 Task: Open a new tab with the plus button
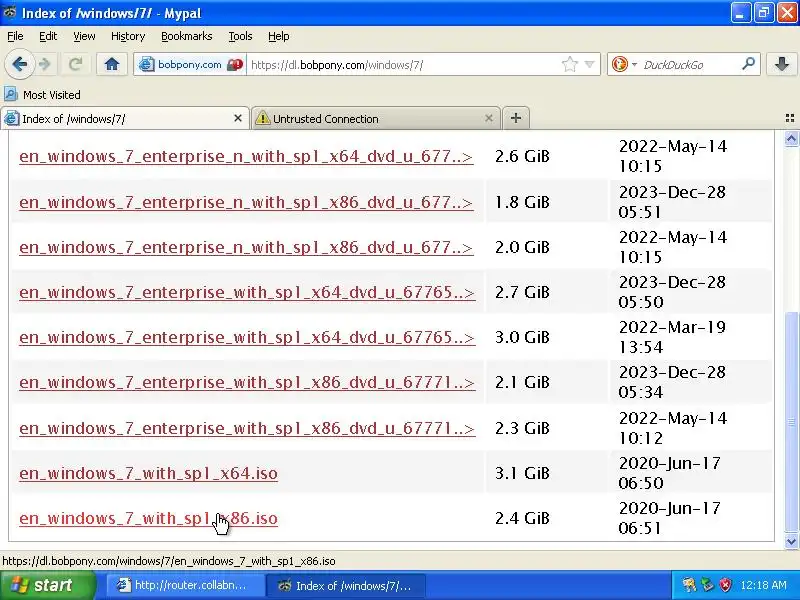coord(516,118)
